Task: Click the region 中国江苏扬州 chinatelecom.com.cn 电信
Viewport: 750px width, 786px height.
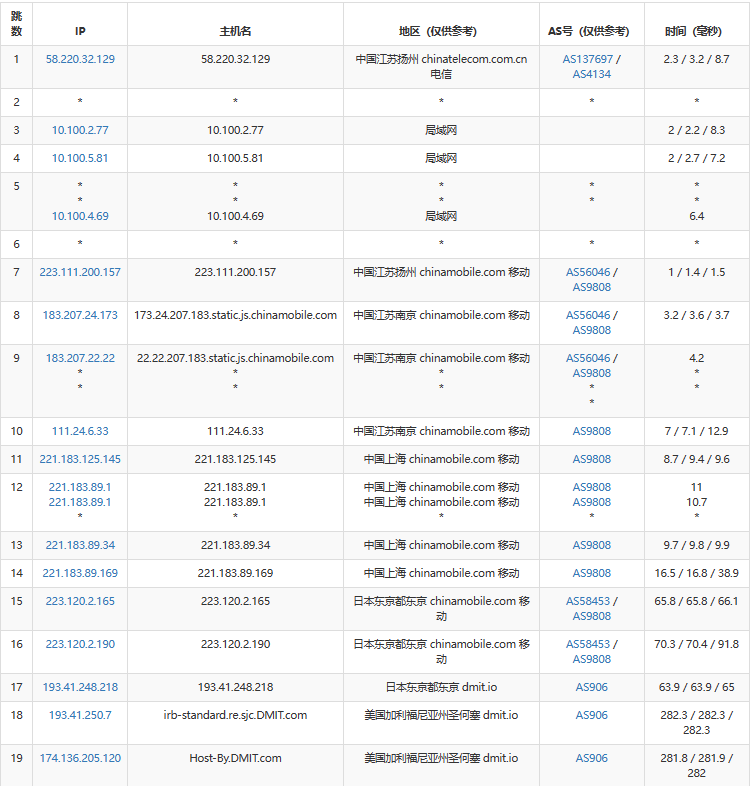Action: [x=441, y=67]
